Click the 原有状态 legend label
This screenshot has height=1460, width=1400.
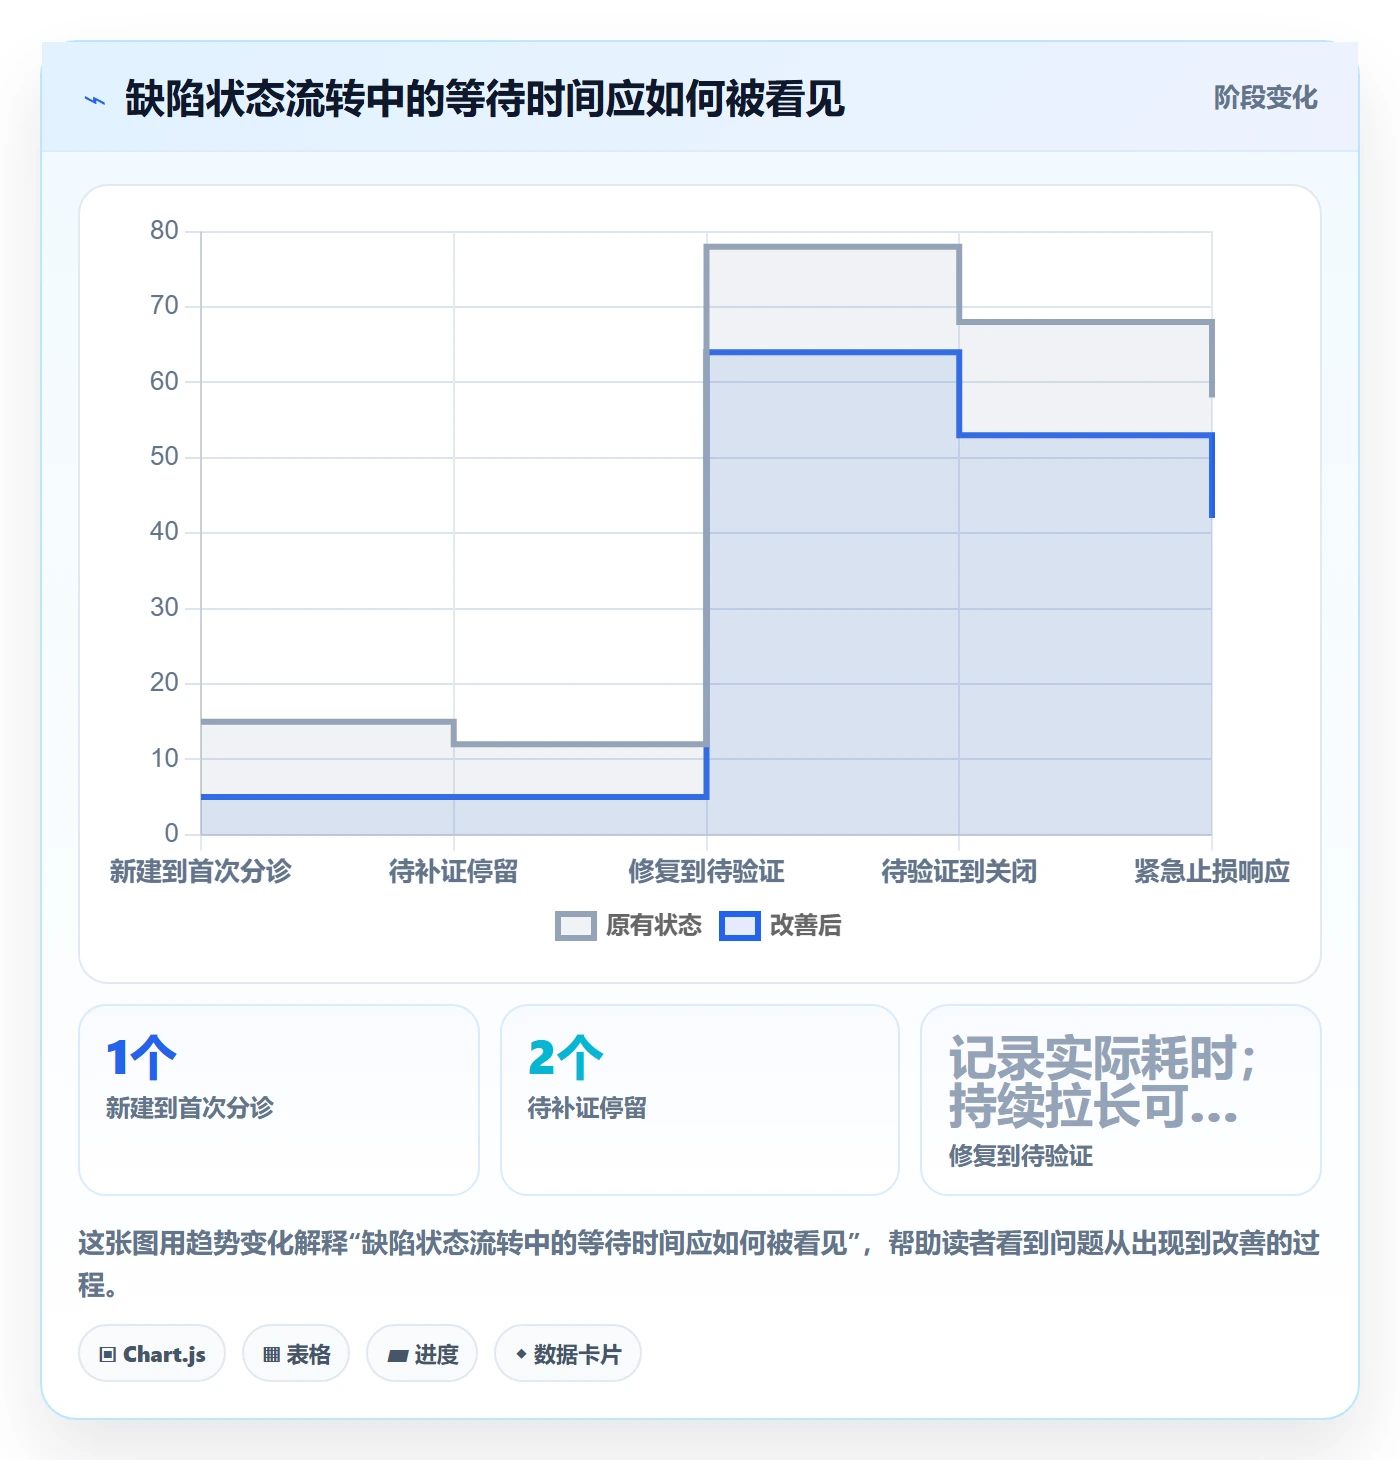[x=654, y=926]
